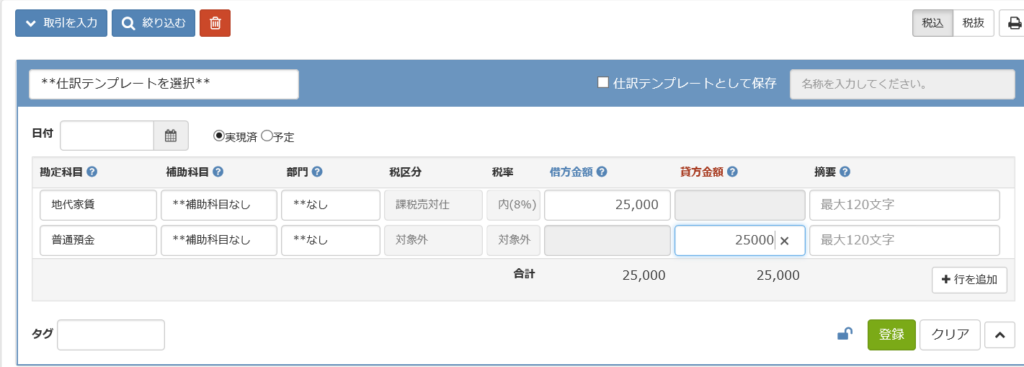Open the calendar date picker icon

pos(171,136)
